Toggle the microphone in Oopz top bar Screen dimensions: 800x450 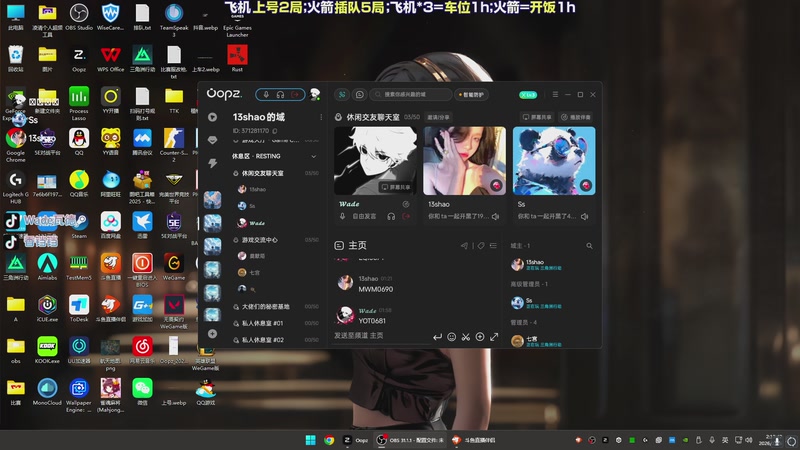(x=266, y=95)
